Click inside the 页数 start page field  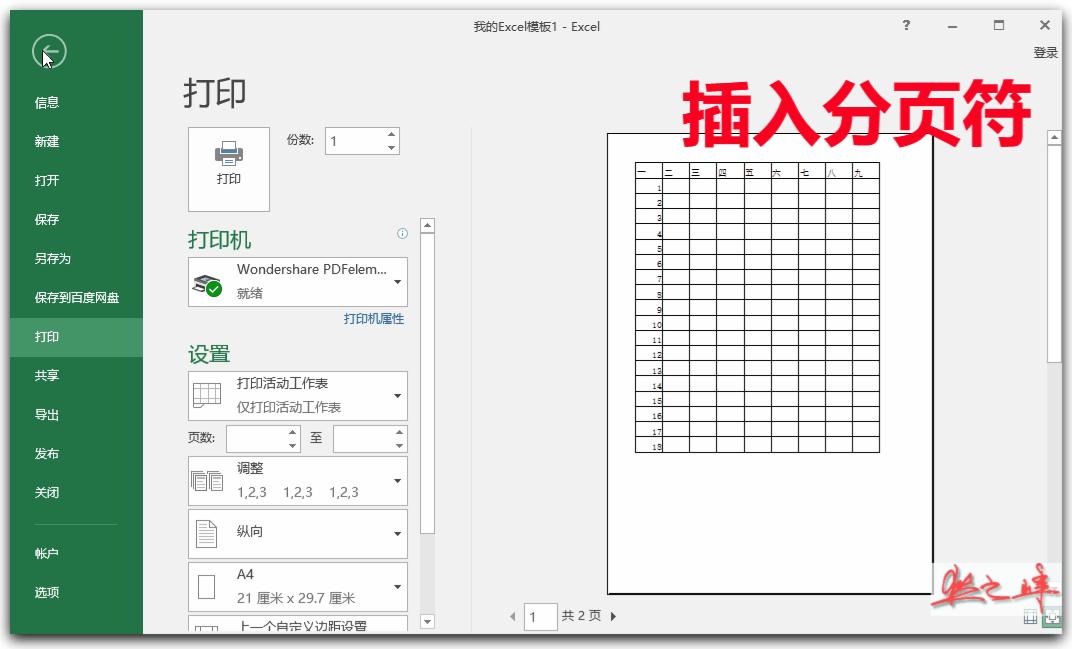coord(256,438)
